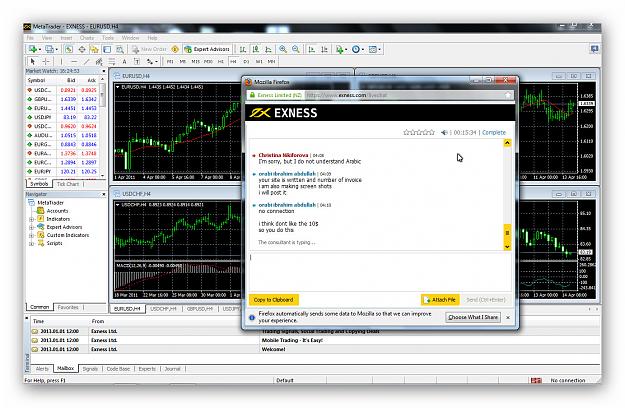Click the chat icon at toolbar far right

click(x=594, y=49)
